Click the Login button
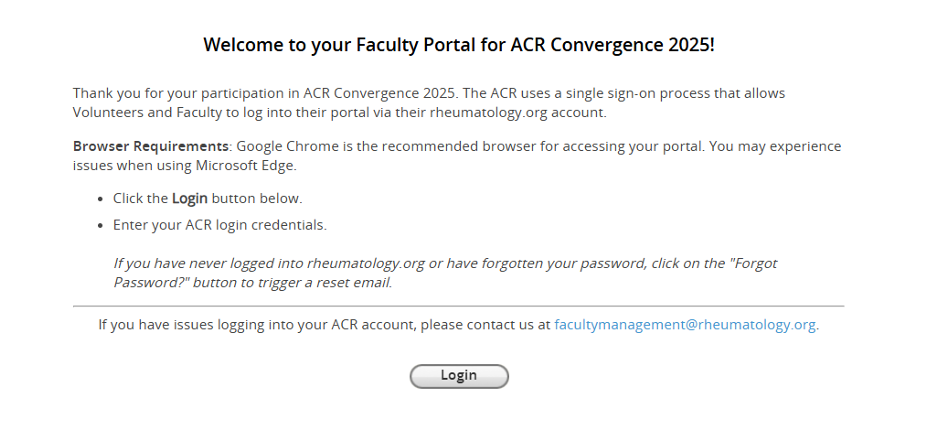This screenshot has width=938, height=430. coord(459,376)
